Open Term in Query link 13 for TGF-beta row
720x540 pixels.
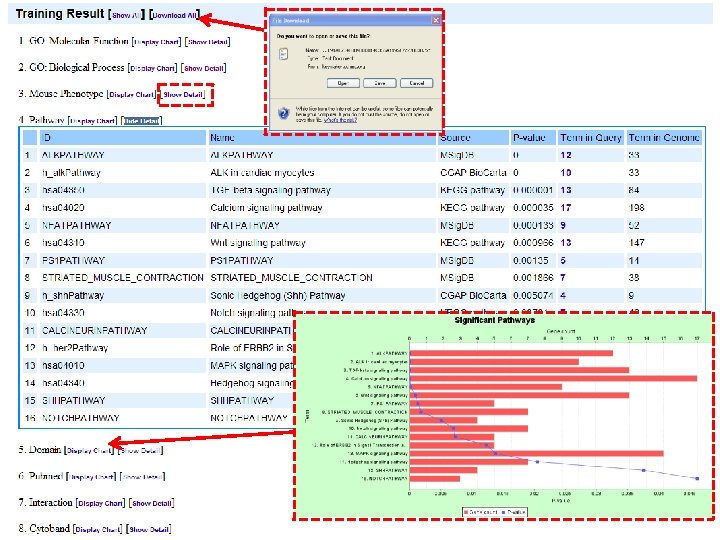click(566, 190)
